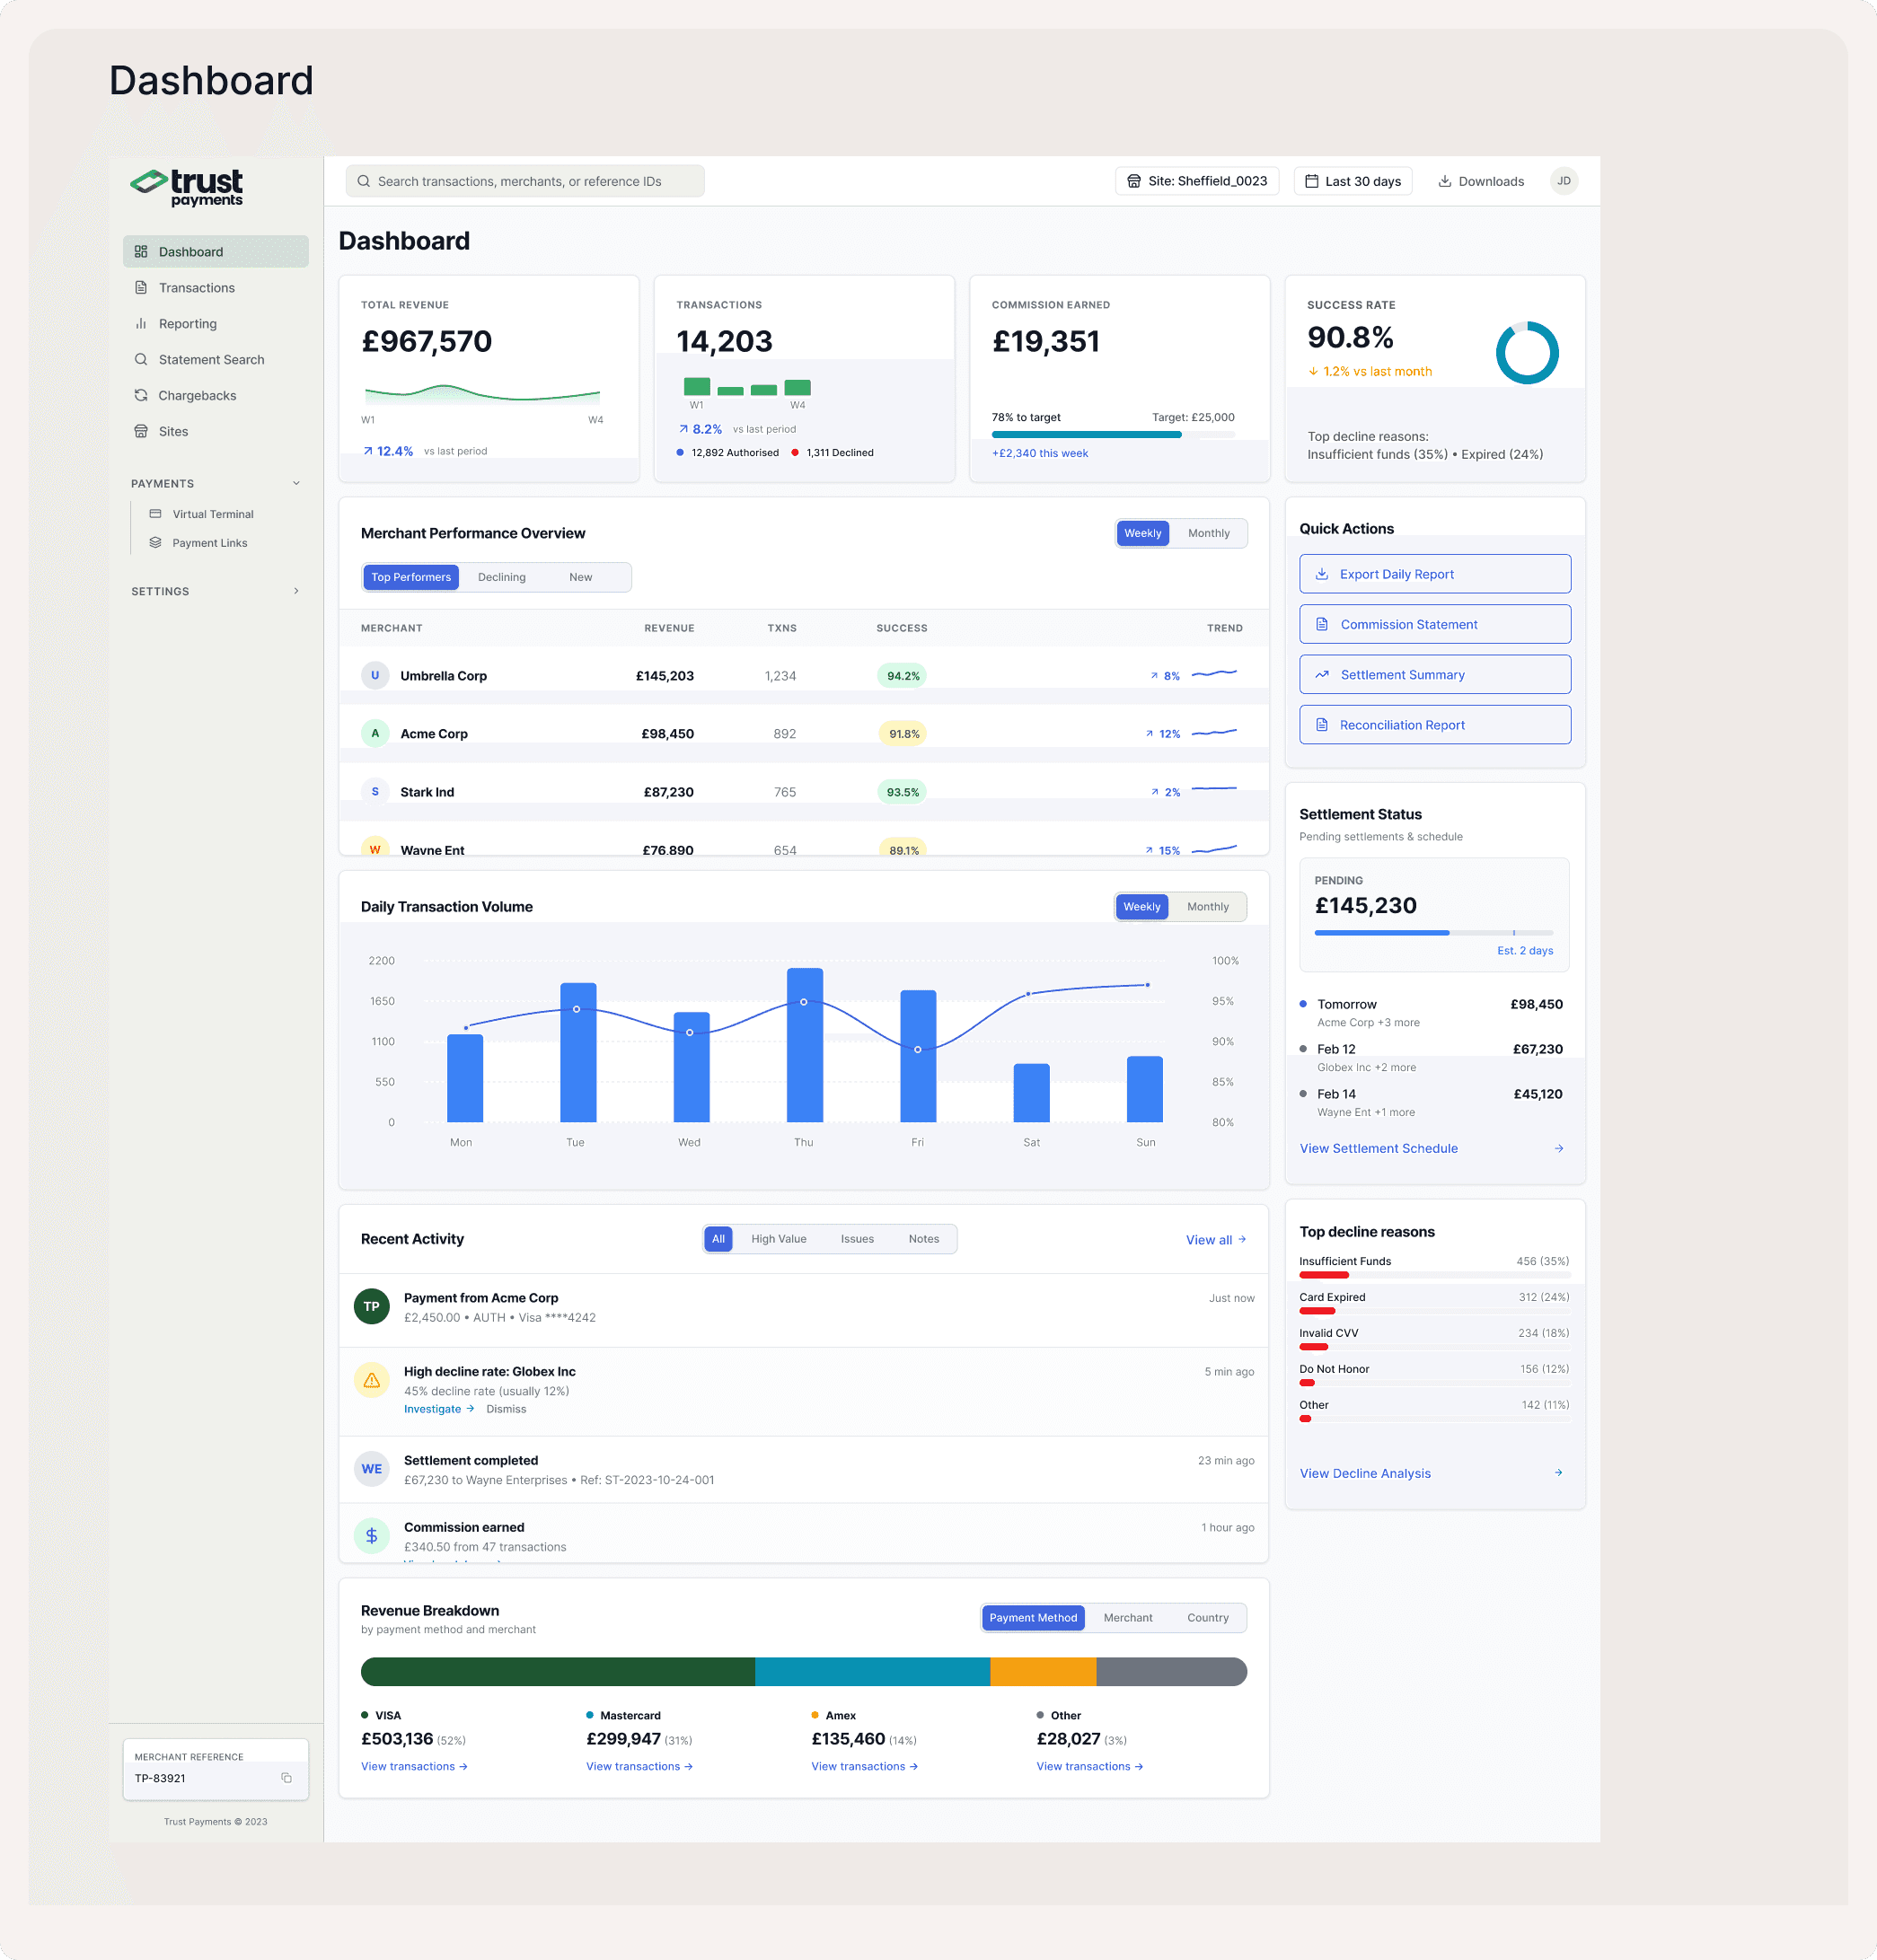Switch to the Declining merchants tab
The image size is (1877, 1960).
(501, 577)
